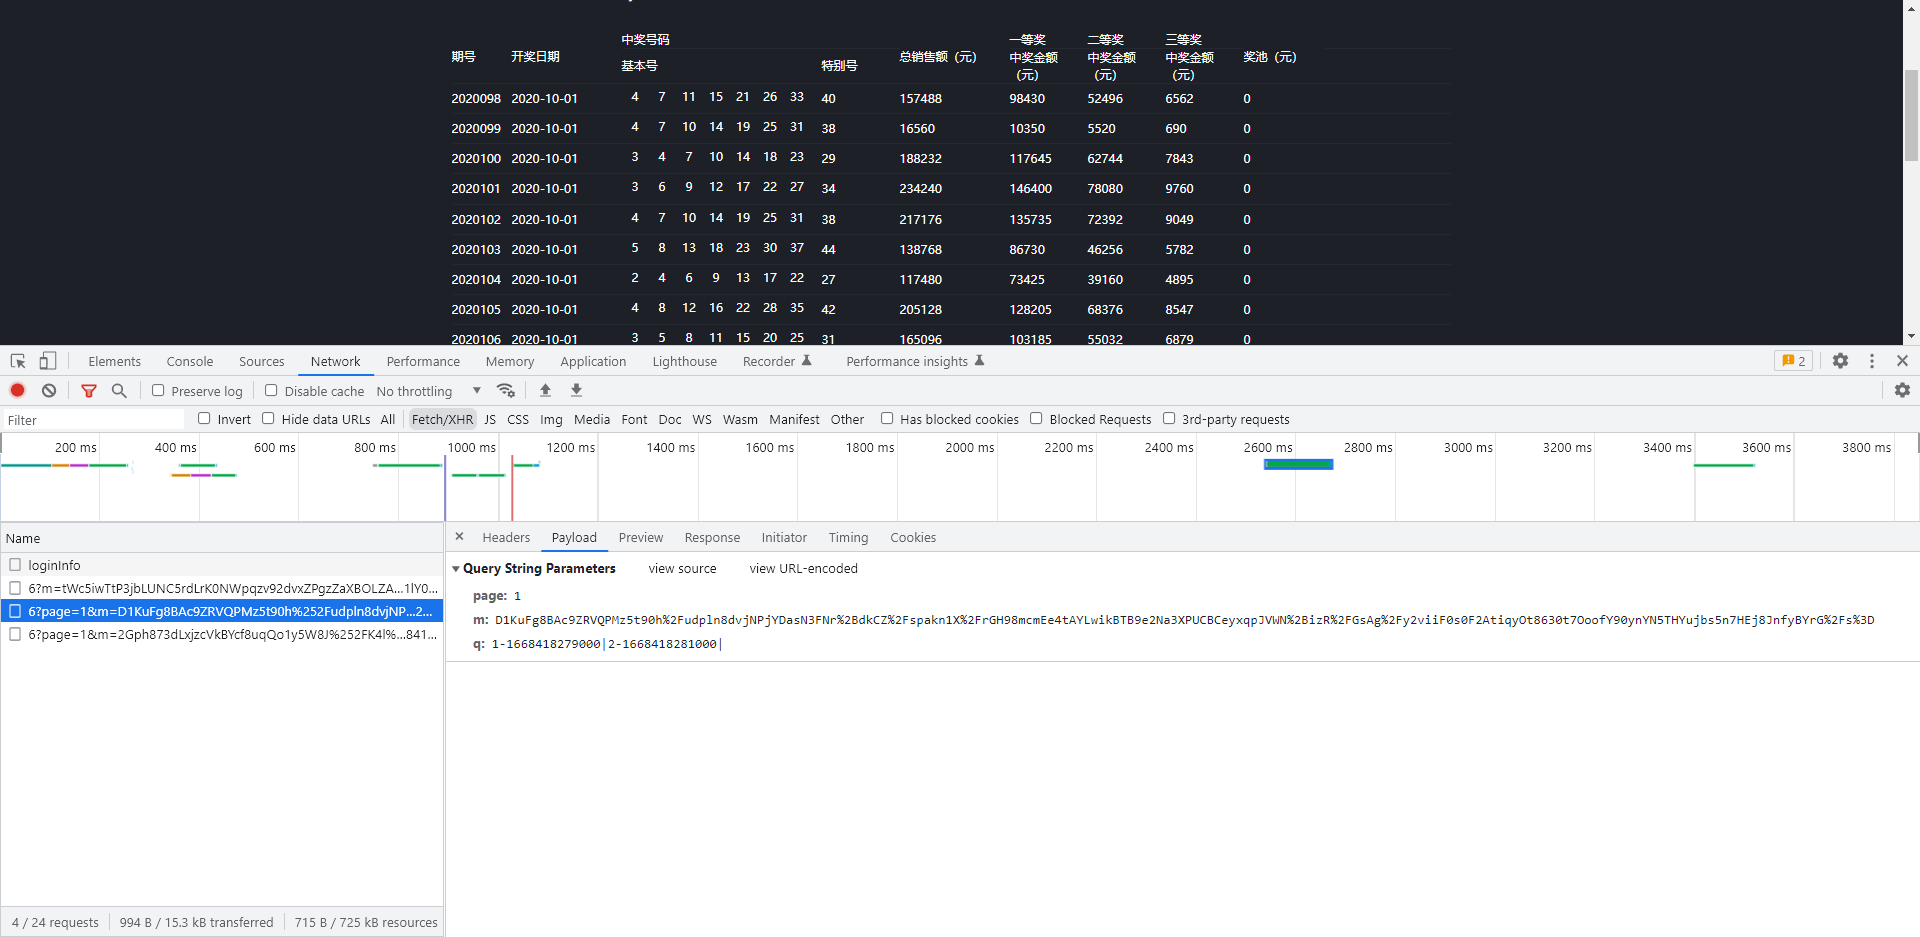Filter requests by WS
This screenshot has width=1920, height=937.
pyautogui.click(x=702, y=419)
